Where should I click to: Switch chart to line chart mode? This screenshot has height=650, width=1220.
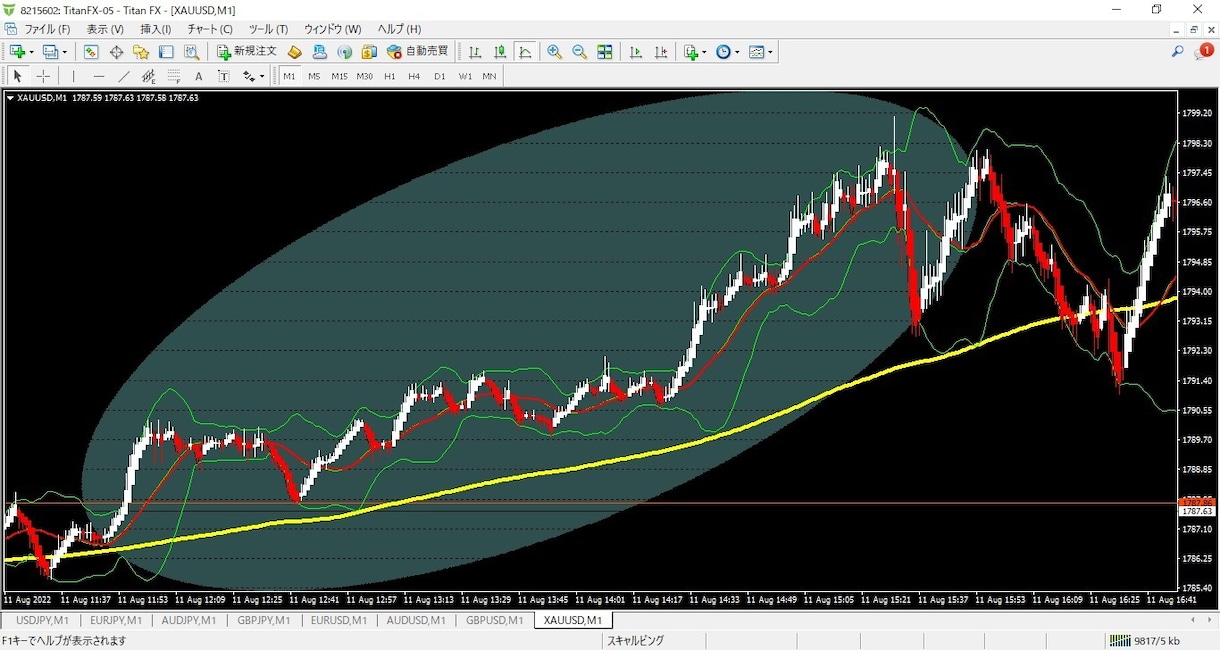point(525,52)
